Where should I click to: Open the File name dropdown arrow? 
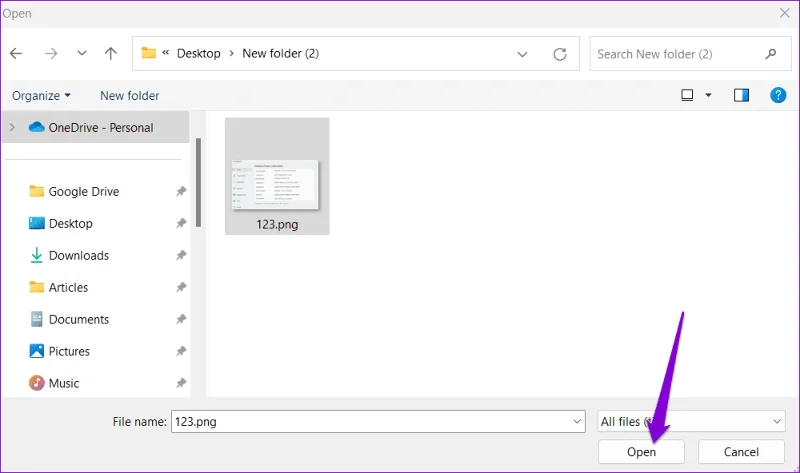(x=577, y=422)
